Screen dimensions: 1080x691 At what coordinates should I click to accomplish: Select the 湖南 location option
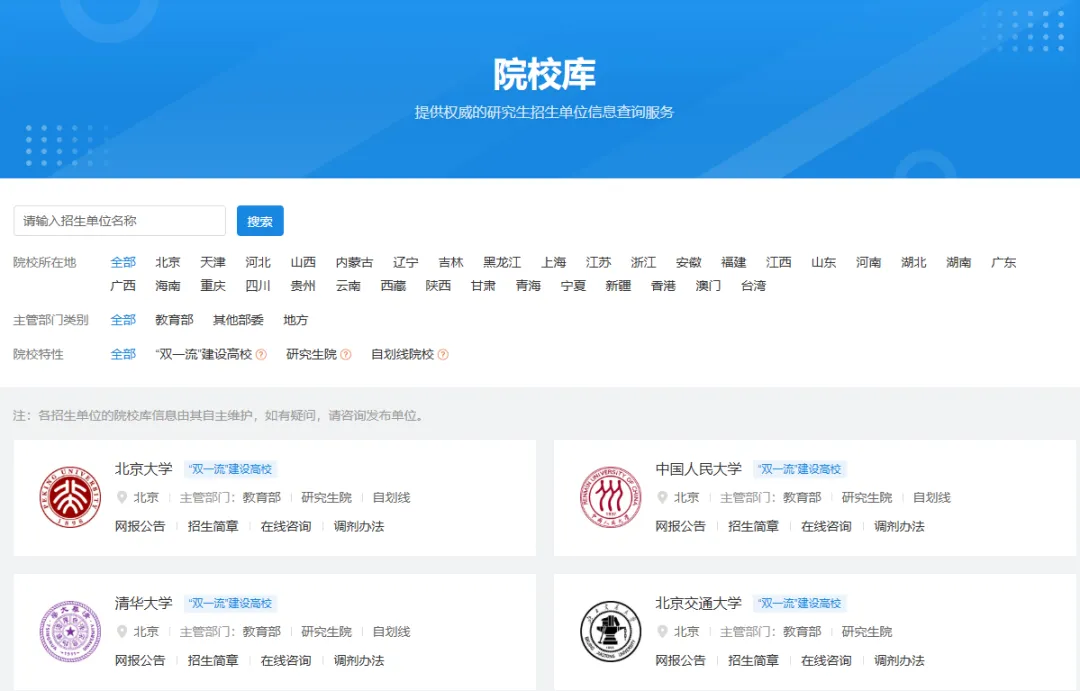(x=959, y=262)
